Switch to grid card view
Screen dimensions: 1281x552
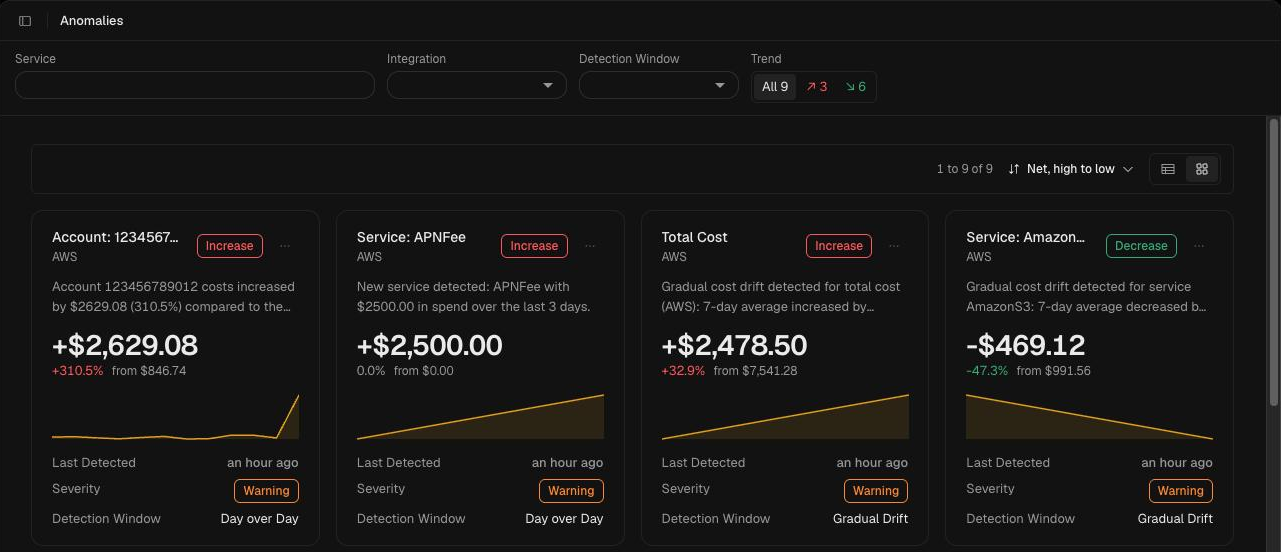[x=1202, y=169]
